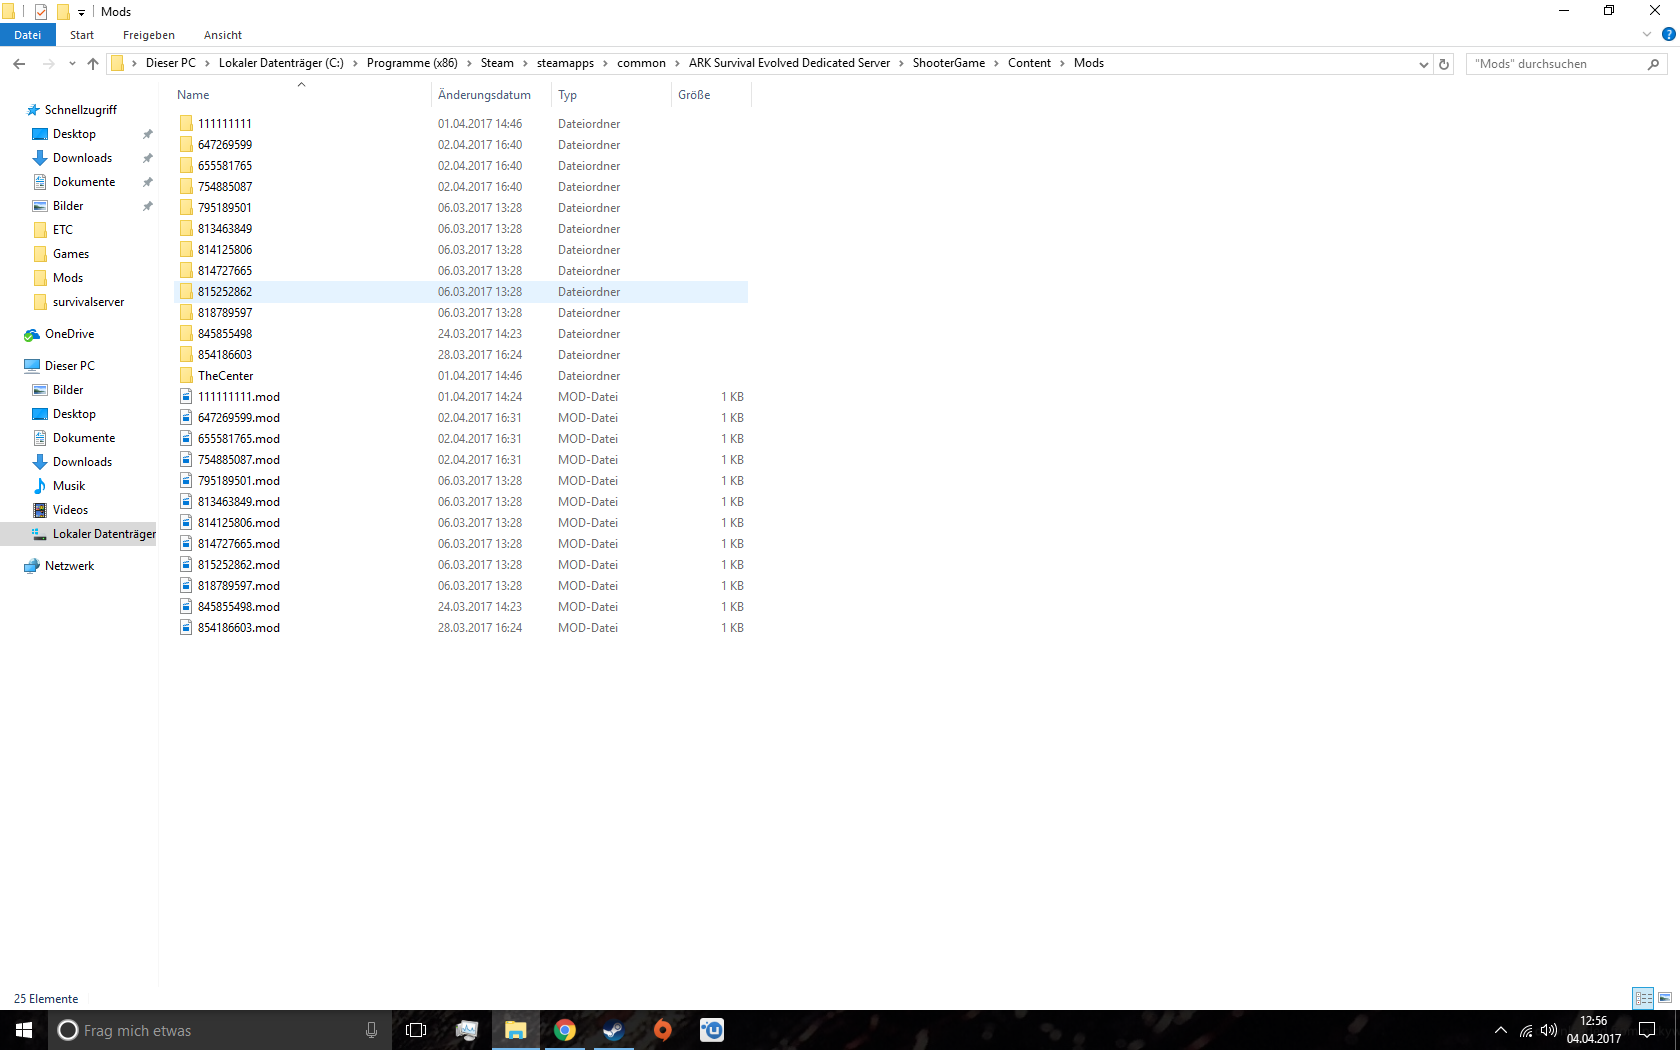Show hidden tray icons chevron
1680x1050 pixels.
point(1500,1030)
